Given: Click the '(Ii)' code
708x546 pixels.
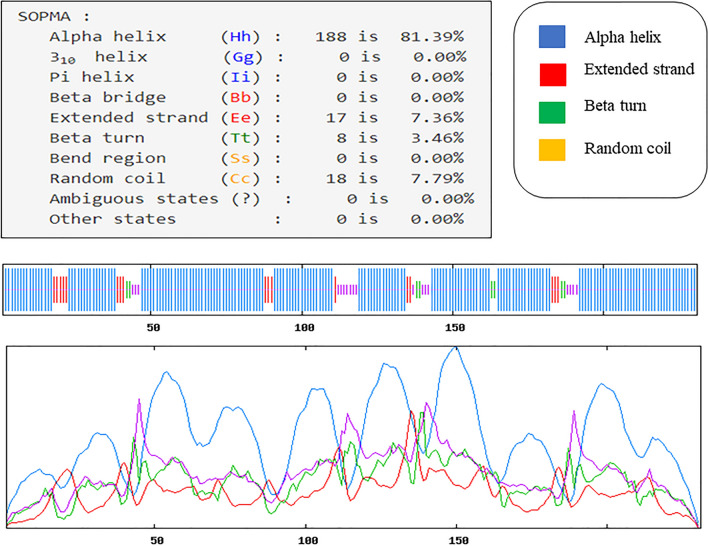Looking at the screenshot, I should coord(241,77).
